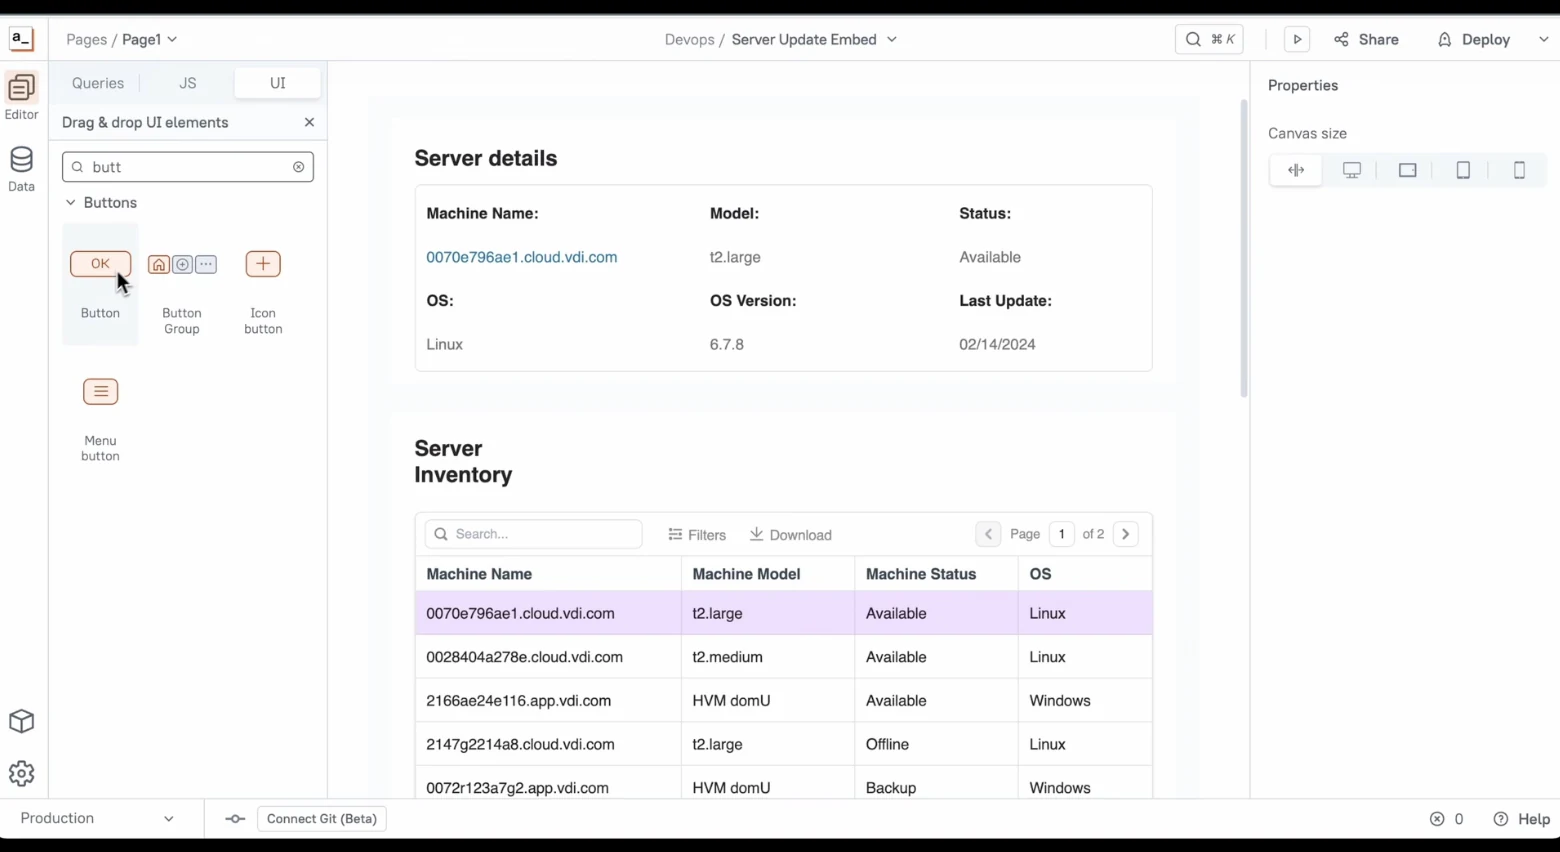The height and width of the screenshot is (852, 1560).
Task: Open the Data sidebar section
Action: 21,169
